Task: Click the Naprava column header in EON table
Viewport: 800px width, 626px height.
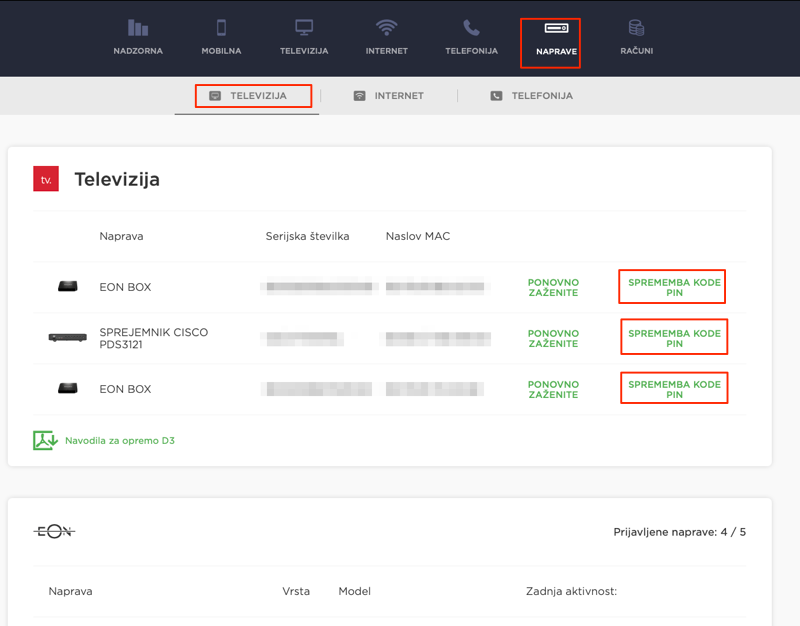Action: (70, 591)
